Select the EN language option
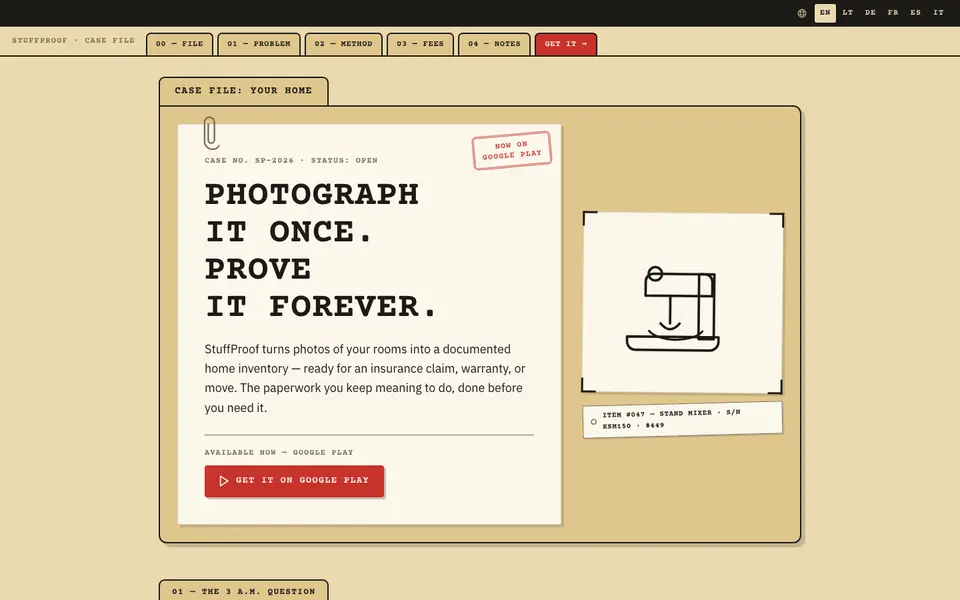The height and width of the screenshot is (600, 960). (x=825, y=13)
